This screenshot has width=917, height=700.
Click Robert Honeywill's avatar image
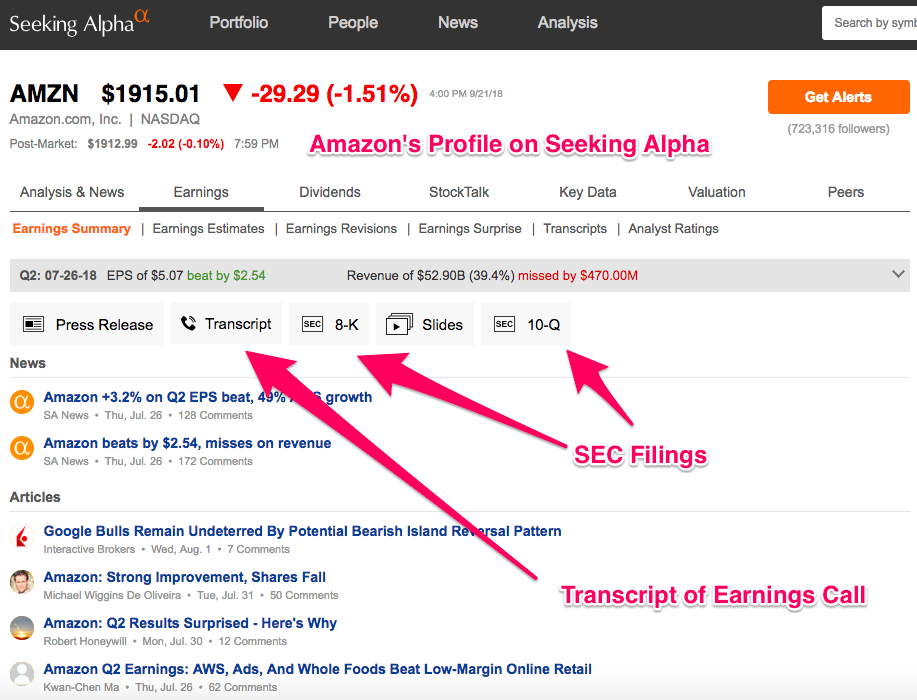22,628
